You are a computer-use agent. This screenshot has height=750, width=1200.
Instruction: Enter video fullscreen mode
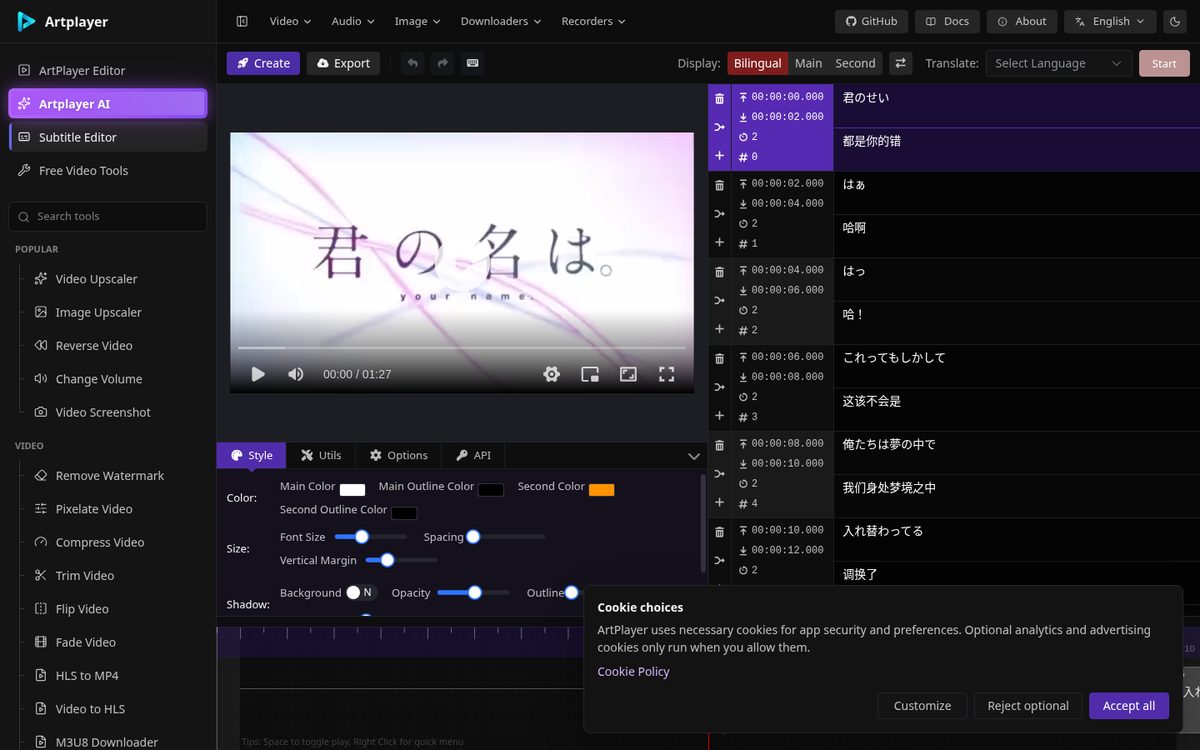[x=666, y=374]
